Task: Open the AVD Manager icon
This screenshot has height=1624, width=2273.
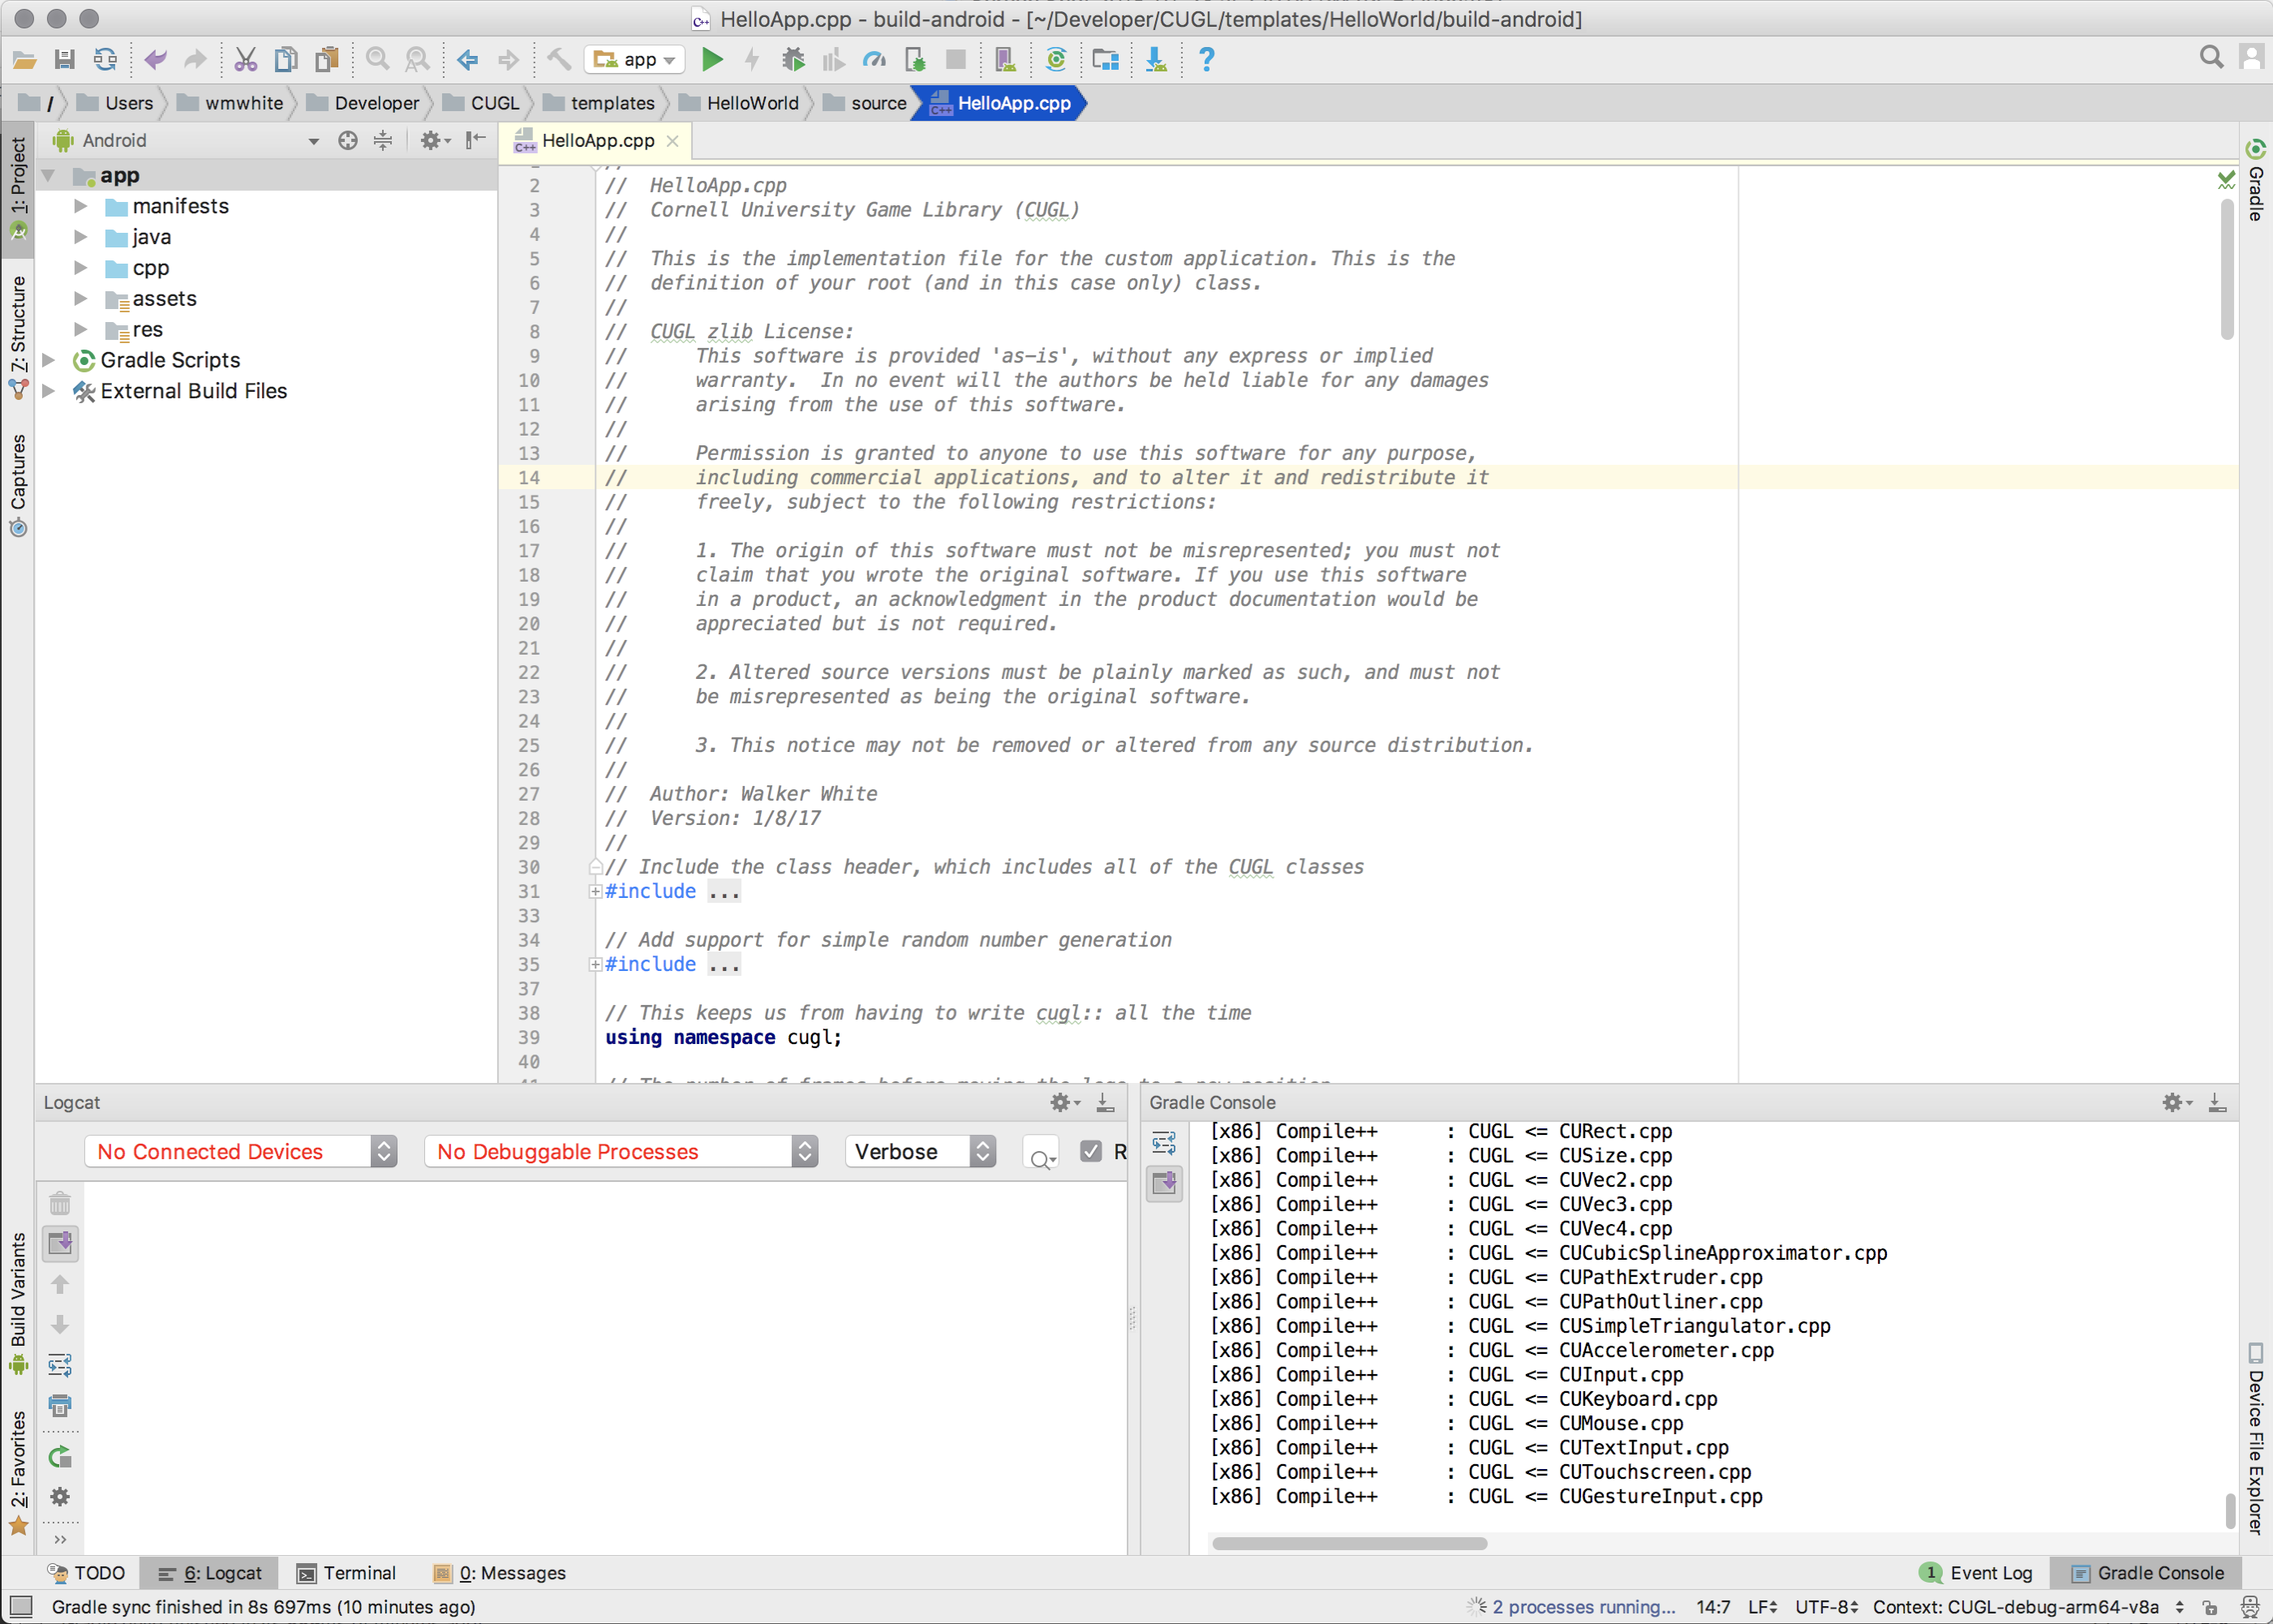Action: click(x=1006, y=60)
